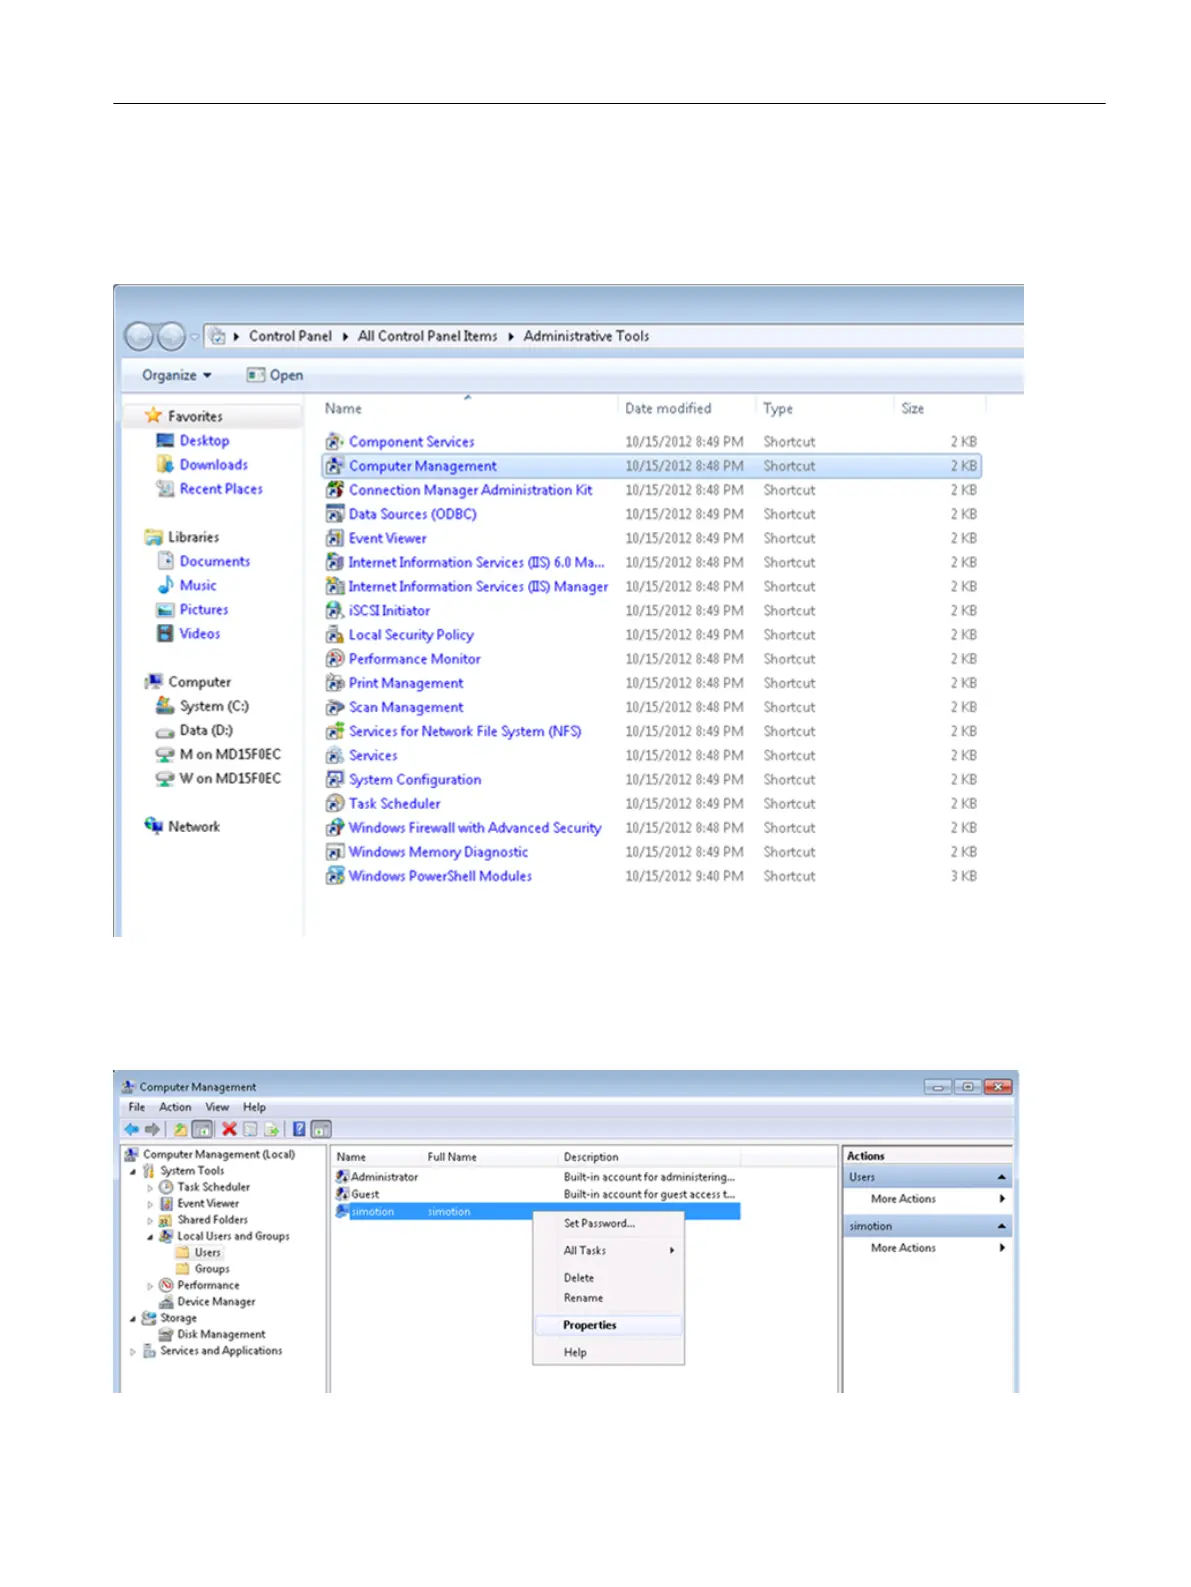
Task: Click the Component Services shortcut icon
Action: point(335,441)
